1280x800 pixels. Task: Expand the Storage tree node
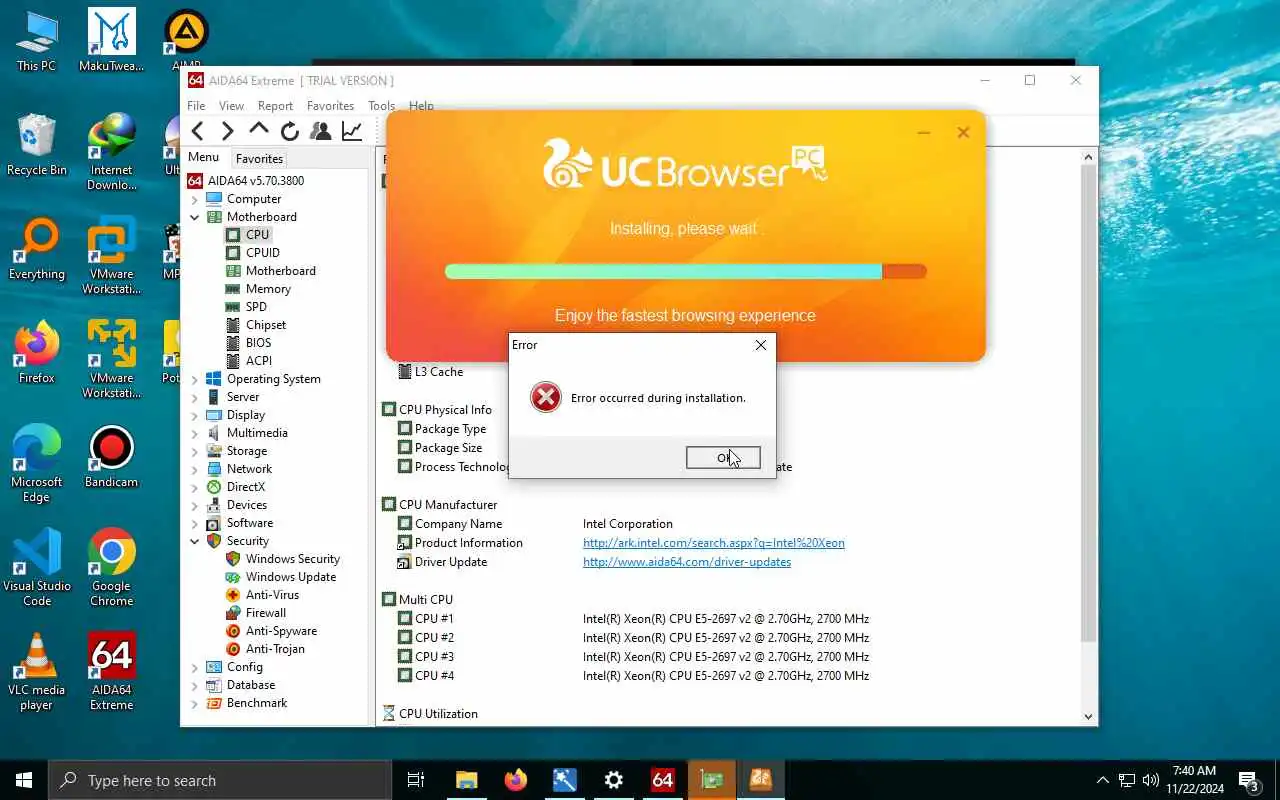[195, 451]
